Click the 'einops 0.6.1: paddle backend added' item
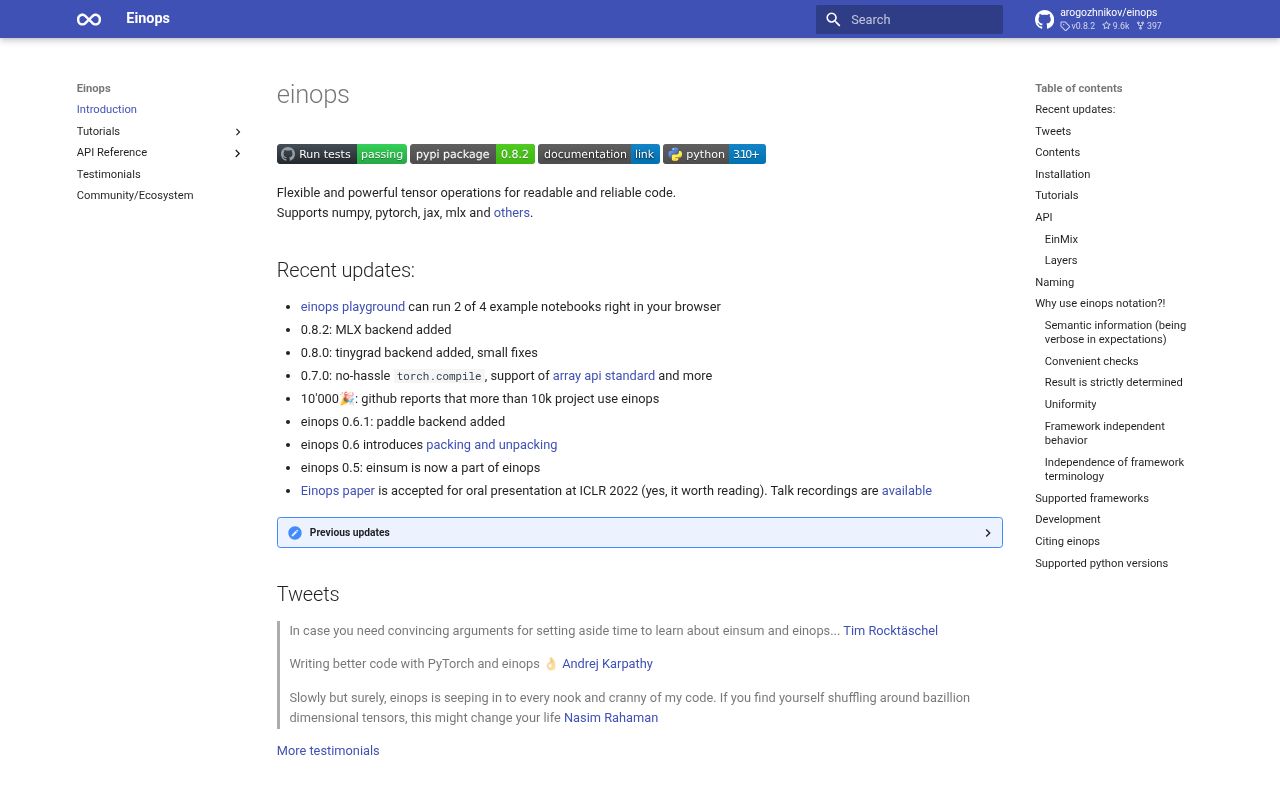The width and height of the screenshot is (1280, 800). click(403, 422)
